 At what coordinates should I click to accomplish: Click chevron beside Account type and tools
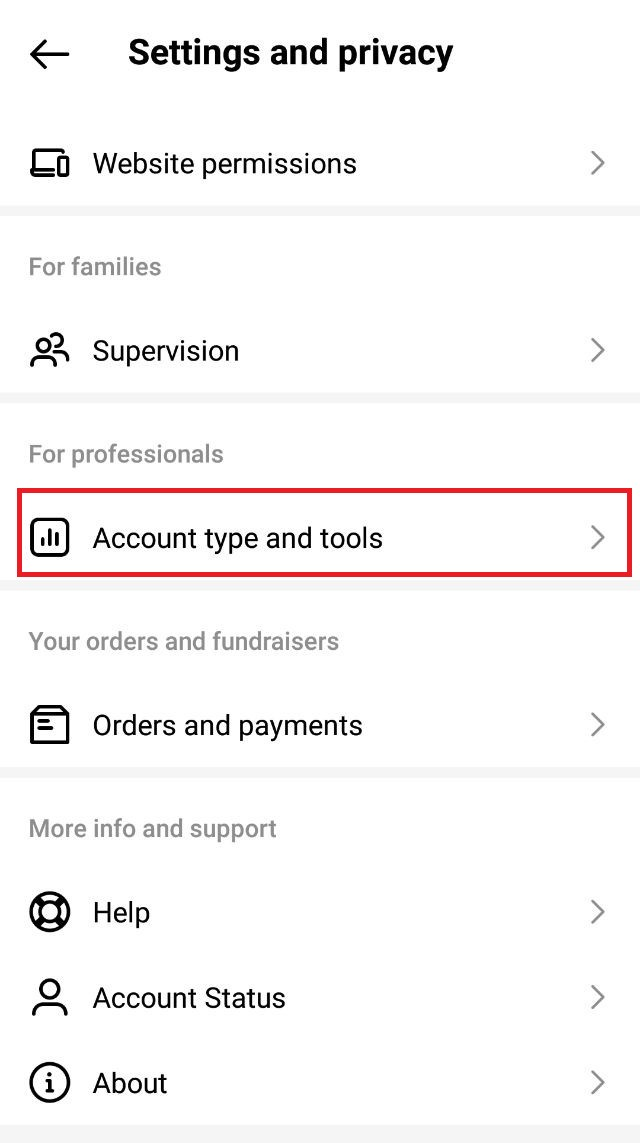[x=598, y=538]
